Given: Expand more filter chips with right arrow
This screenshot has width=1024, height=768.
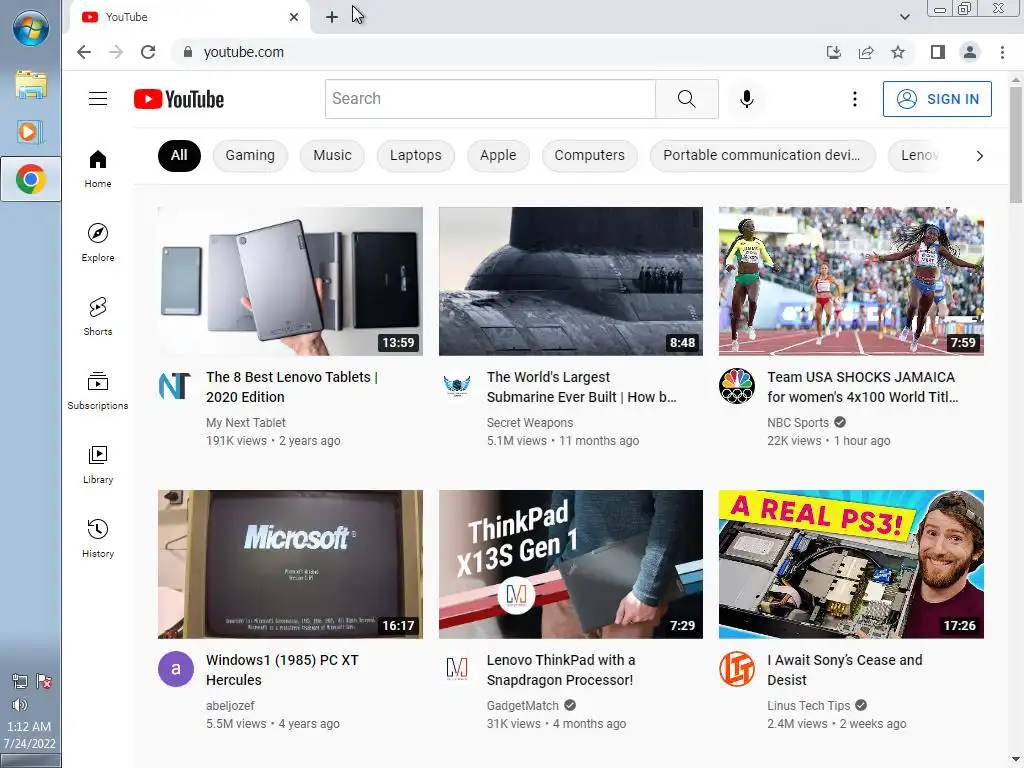Looking at the screenshot, I should click(979, 156).
